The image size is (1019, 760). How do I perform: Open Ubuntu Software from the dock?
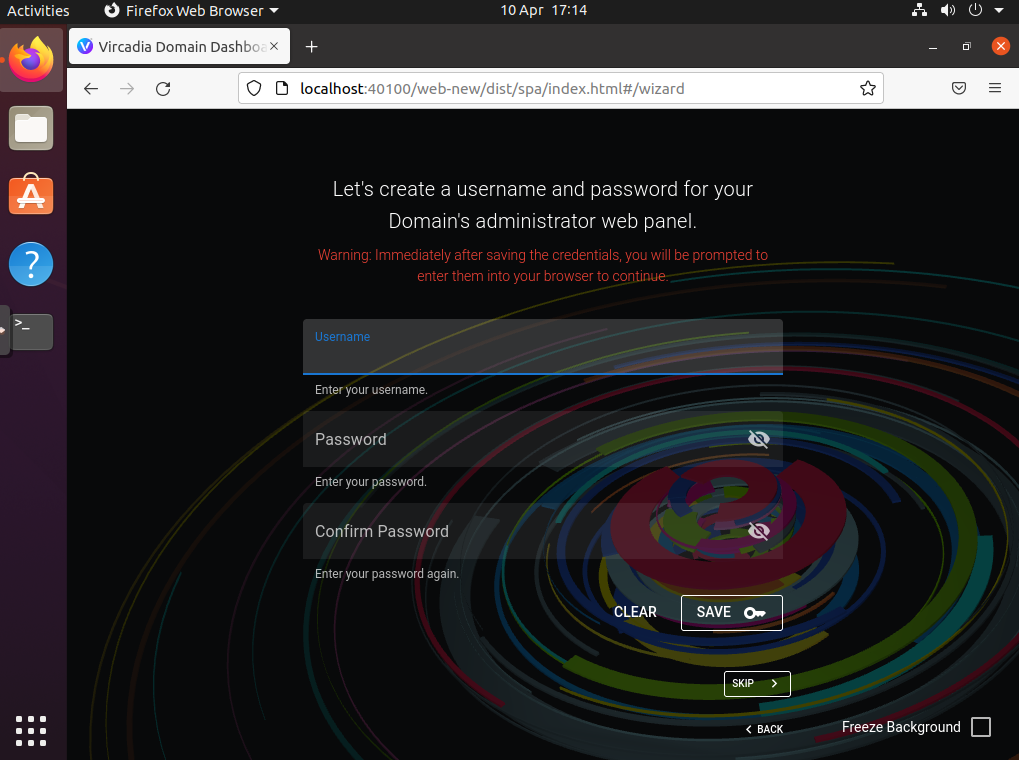coord(31,194)
